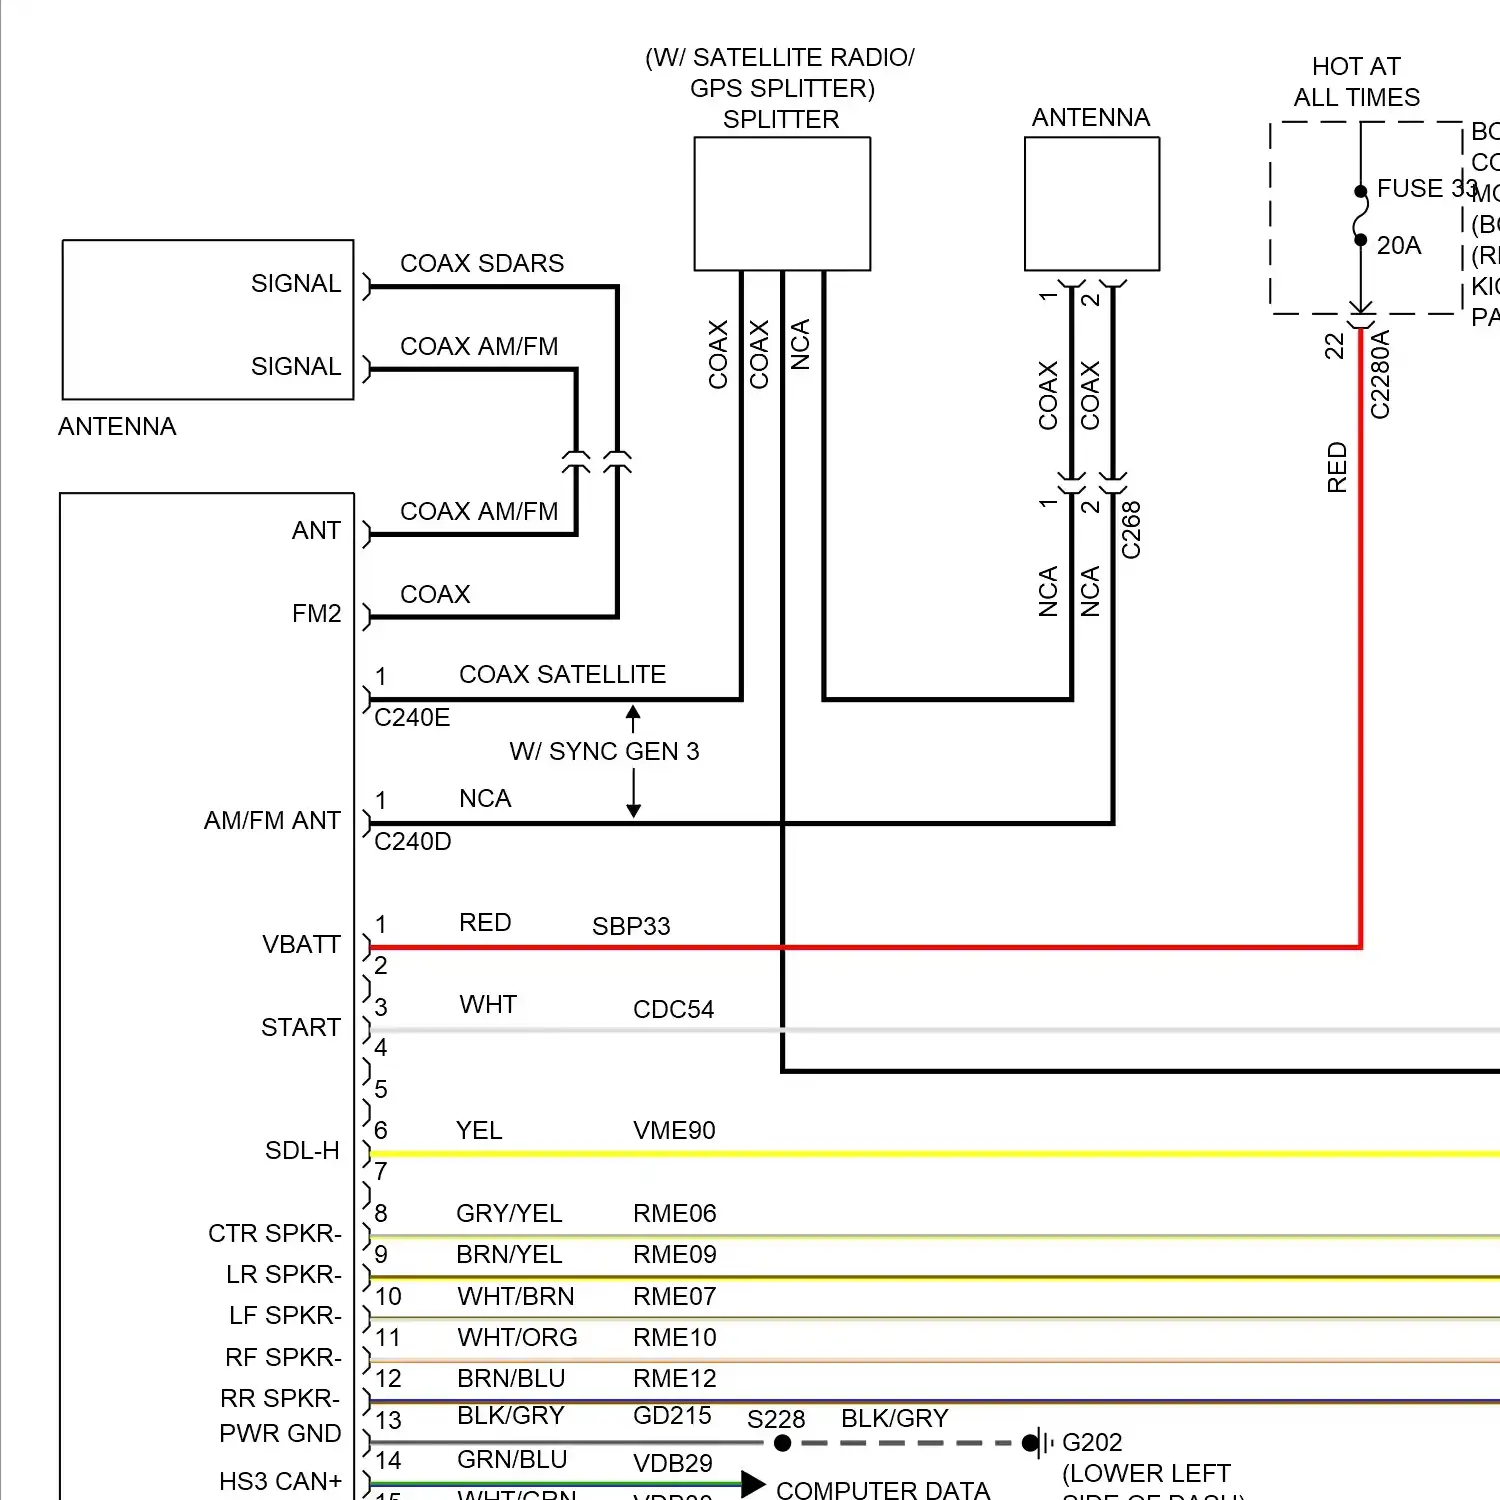Select the RME09 circuit code
Screen dimensions: 1500x1500
click(x=674, y=1254)
